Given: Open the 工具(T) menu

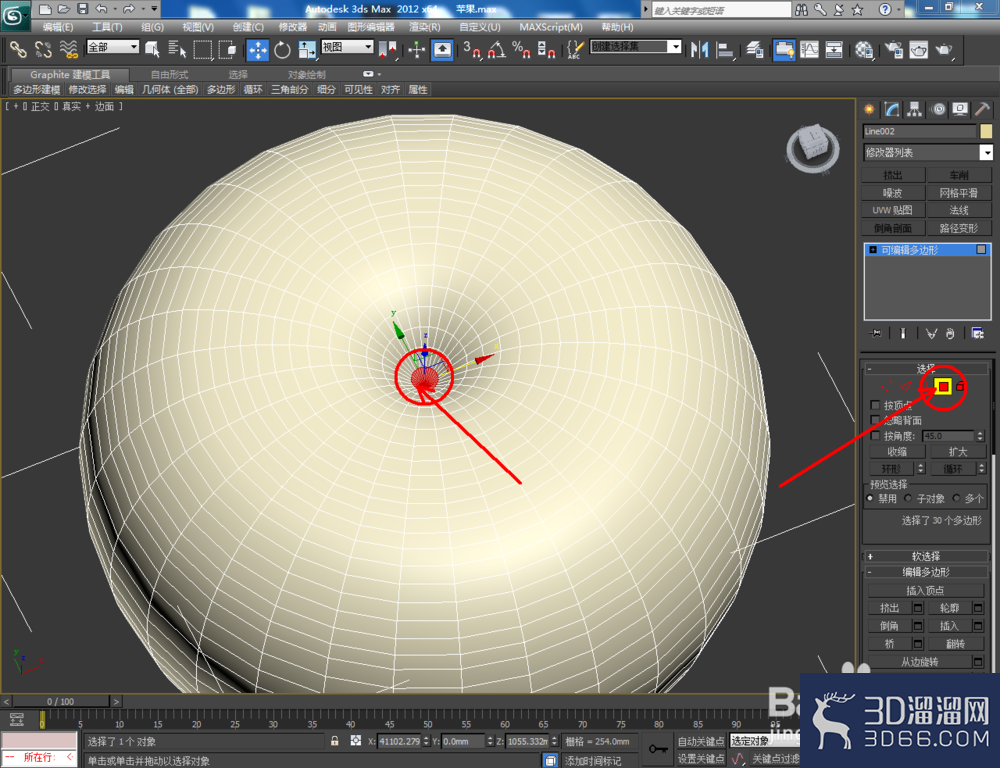Looking at the screenshot, I should tap(107, 27).
